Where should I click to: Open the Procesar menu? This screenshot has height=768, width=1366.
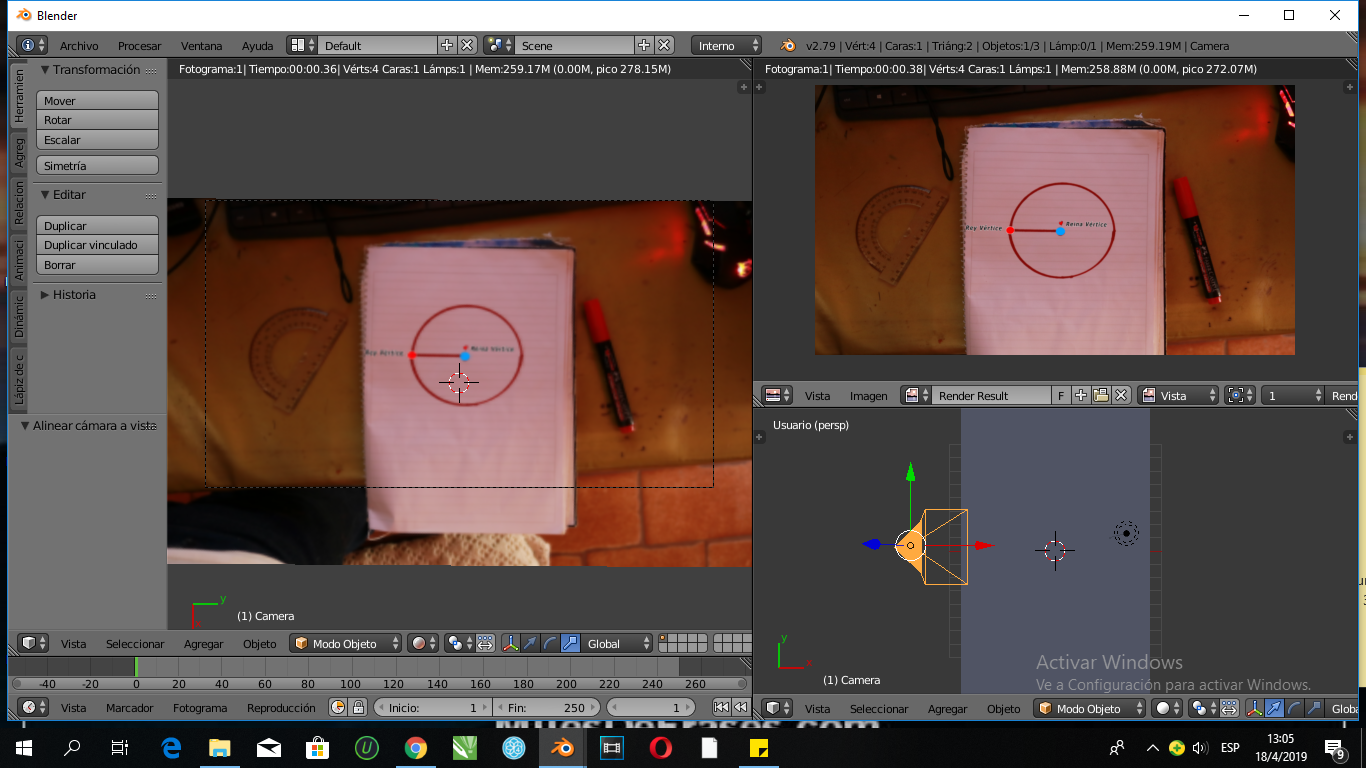click(139, 45)
